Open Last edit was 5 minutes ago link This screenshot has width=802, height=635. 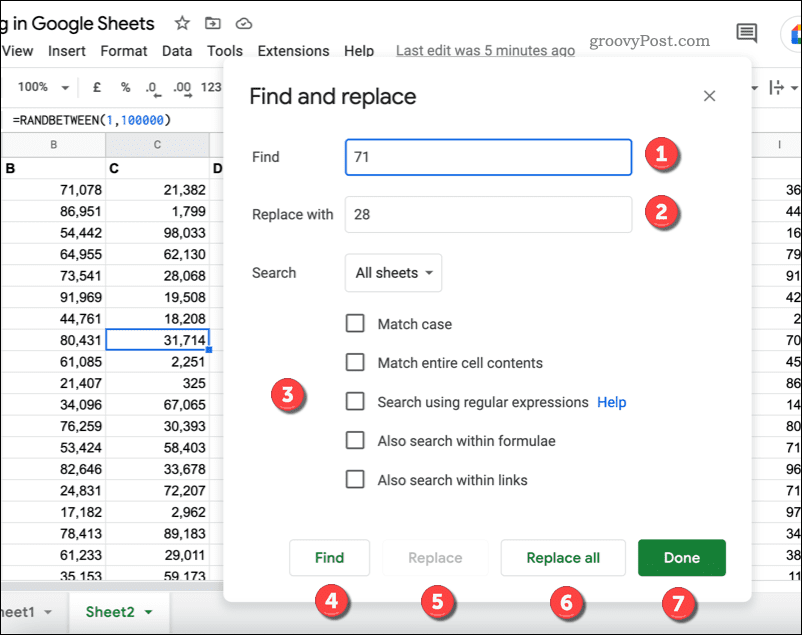pyautogui.click(x=485, y=51)
